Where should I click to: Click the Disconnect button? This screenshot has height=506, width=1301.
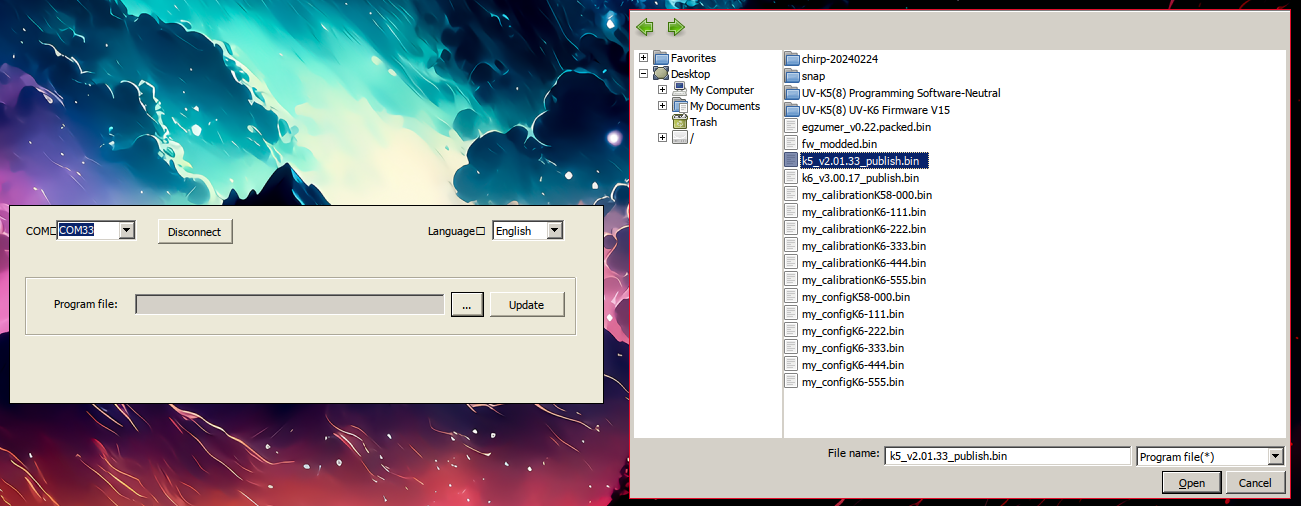[195, 232]
